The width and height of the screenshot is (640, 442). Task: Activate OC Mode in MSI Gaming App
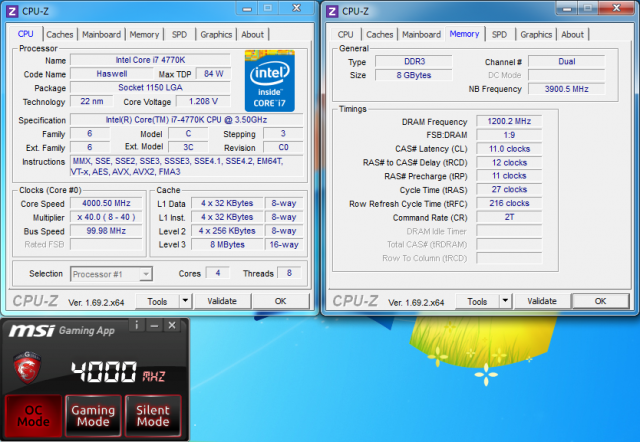coord(33,415)
